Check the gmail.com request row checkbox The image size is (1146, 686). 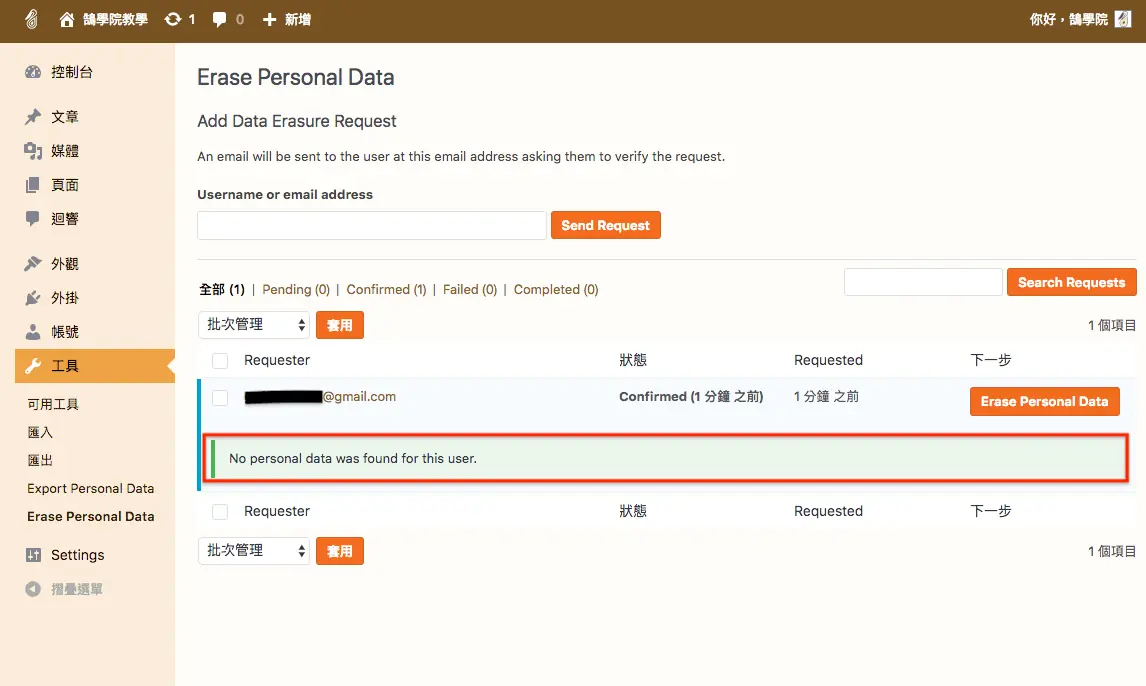(x=220, y=397)
